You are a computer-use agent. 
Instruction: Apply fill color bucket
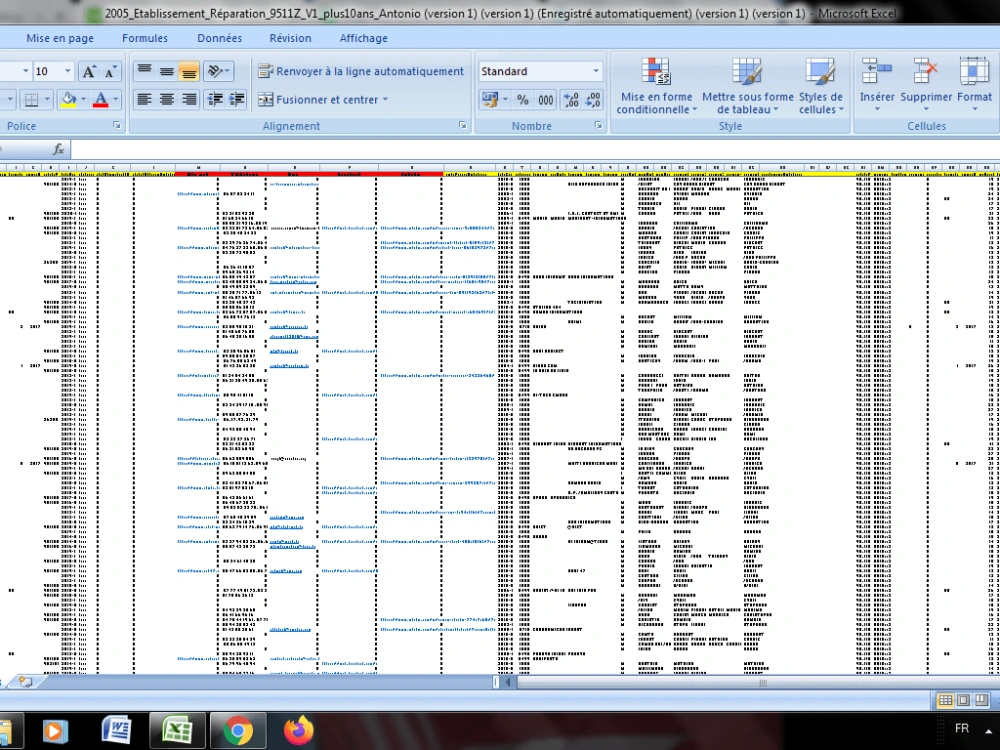pos(68,99)
